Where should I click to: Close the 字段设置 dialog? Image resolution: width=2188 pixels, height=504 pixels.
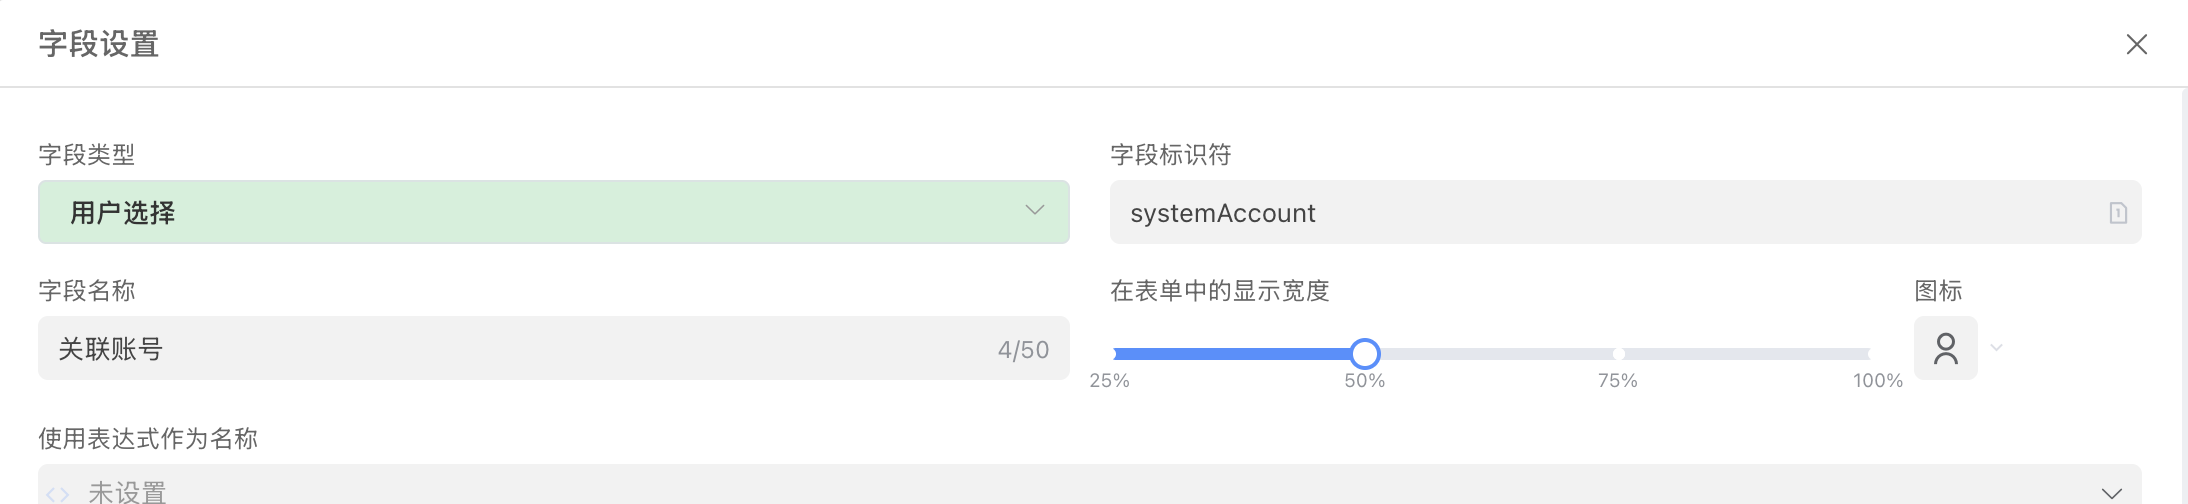2136,44
